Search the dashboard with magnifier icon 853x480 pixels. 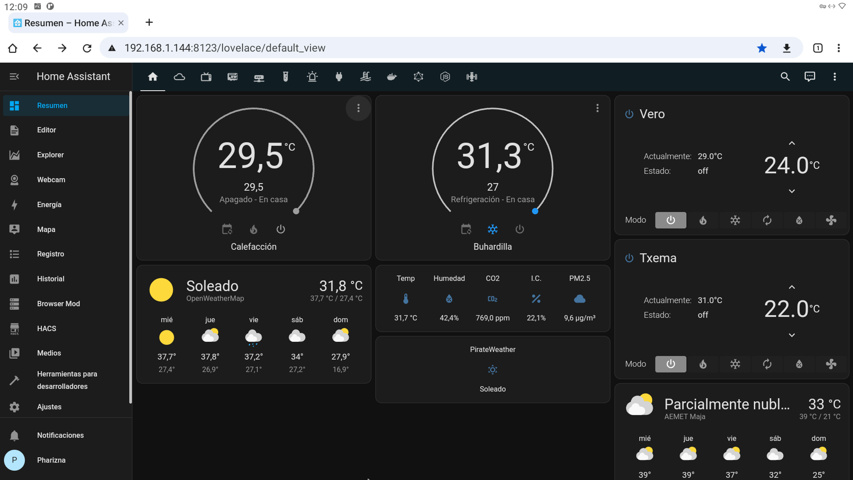click(784, 77)
